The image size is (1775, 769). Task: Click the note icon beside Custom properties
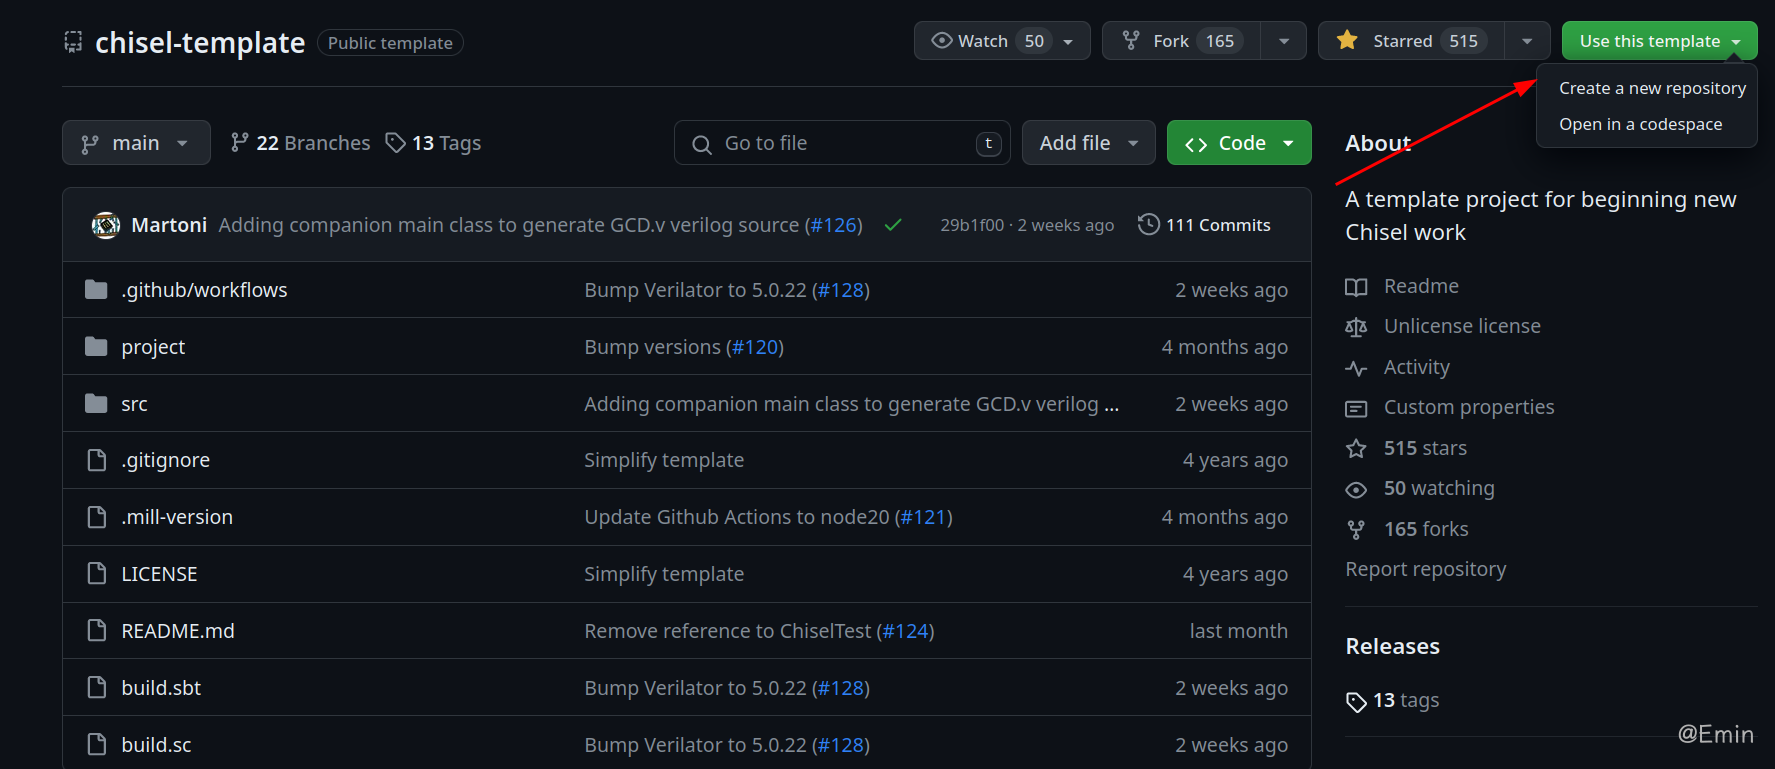click(1356, 408)
